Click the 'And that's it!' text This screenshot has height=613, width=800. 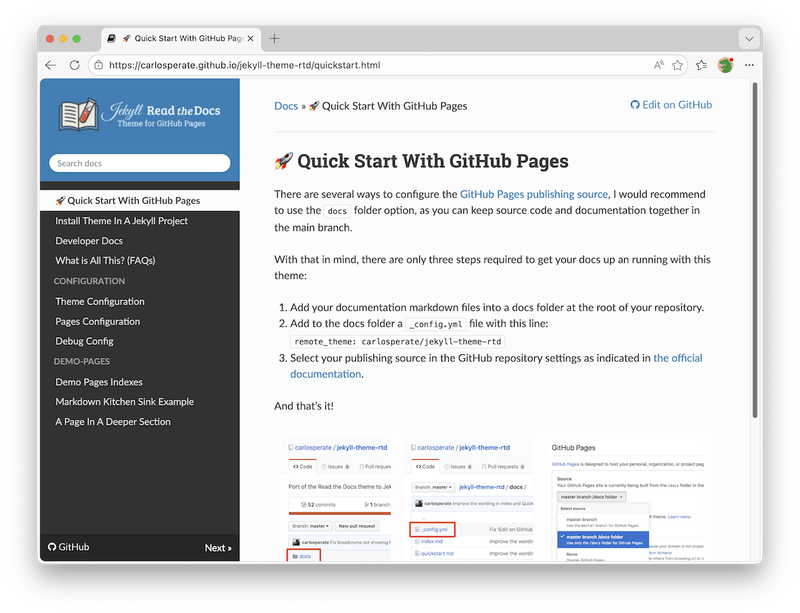point(304,406)
